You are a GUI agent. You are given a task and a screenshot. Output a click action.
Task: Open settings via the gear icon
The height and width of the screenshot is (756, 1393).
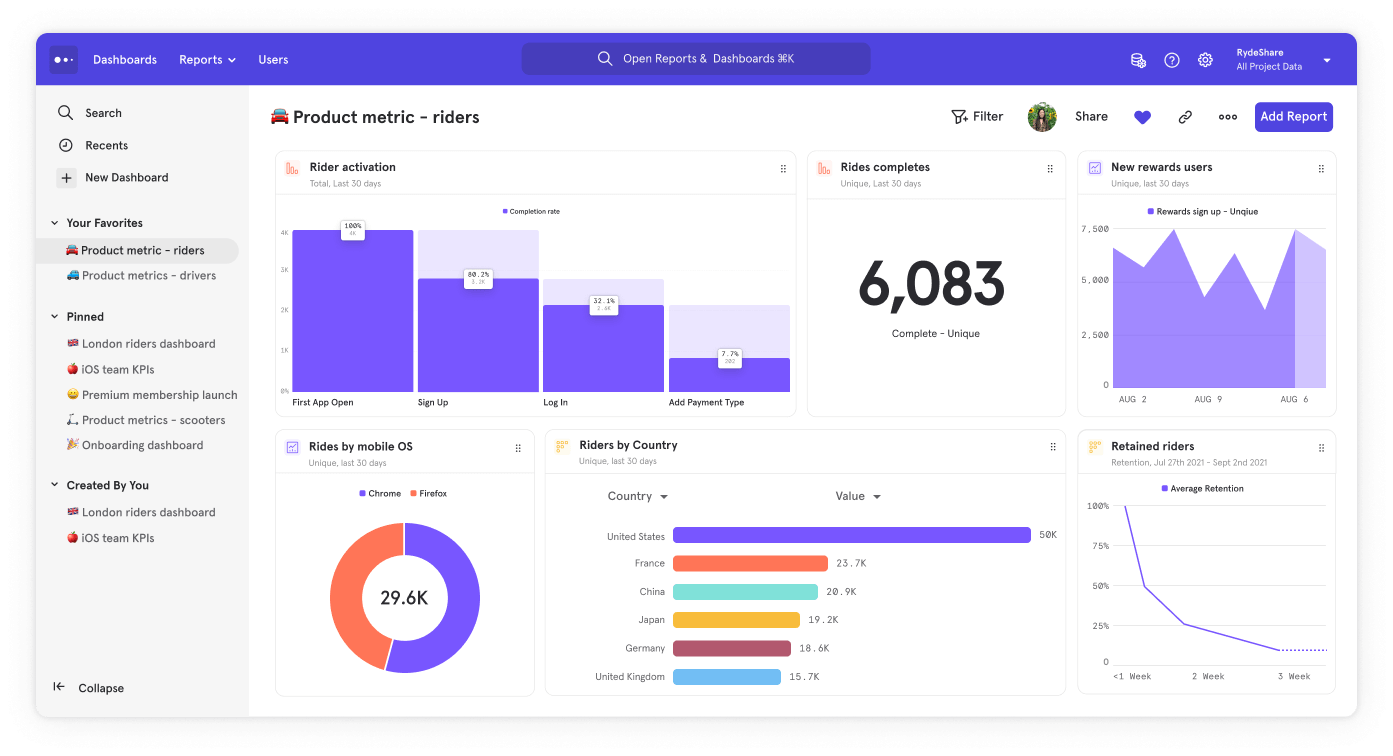click(x=1205, y=60)
